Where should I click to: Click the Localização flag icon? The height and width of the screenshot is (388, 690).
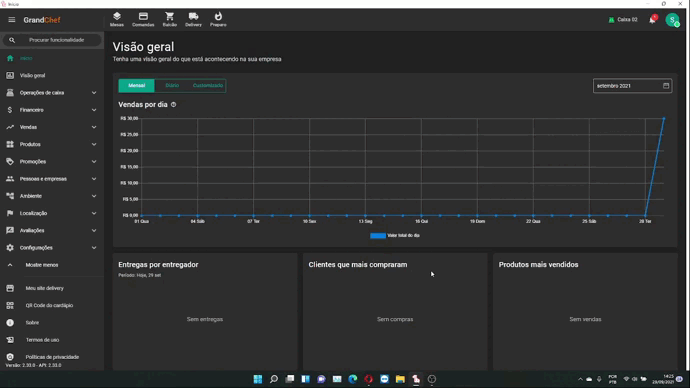coord(10,213)
